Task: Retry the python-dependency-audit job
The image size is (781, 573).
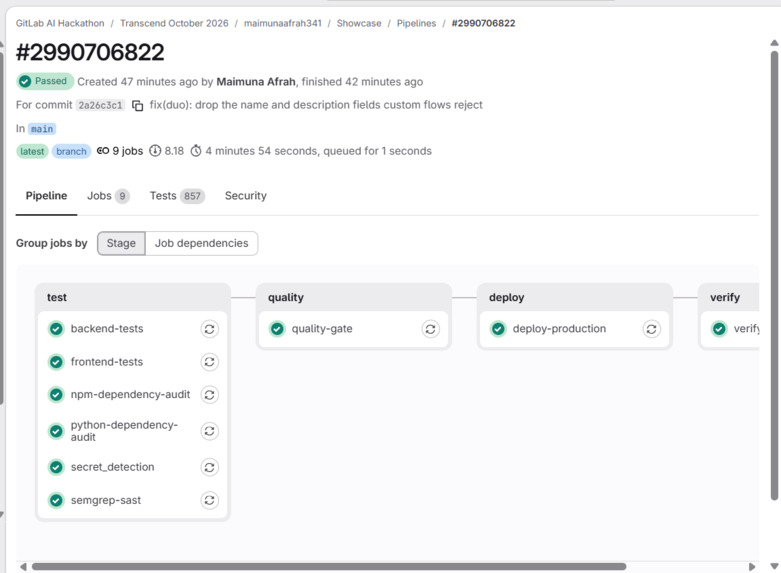Action: (210, 431)
